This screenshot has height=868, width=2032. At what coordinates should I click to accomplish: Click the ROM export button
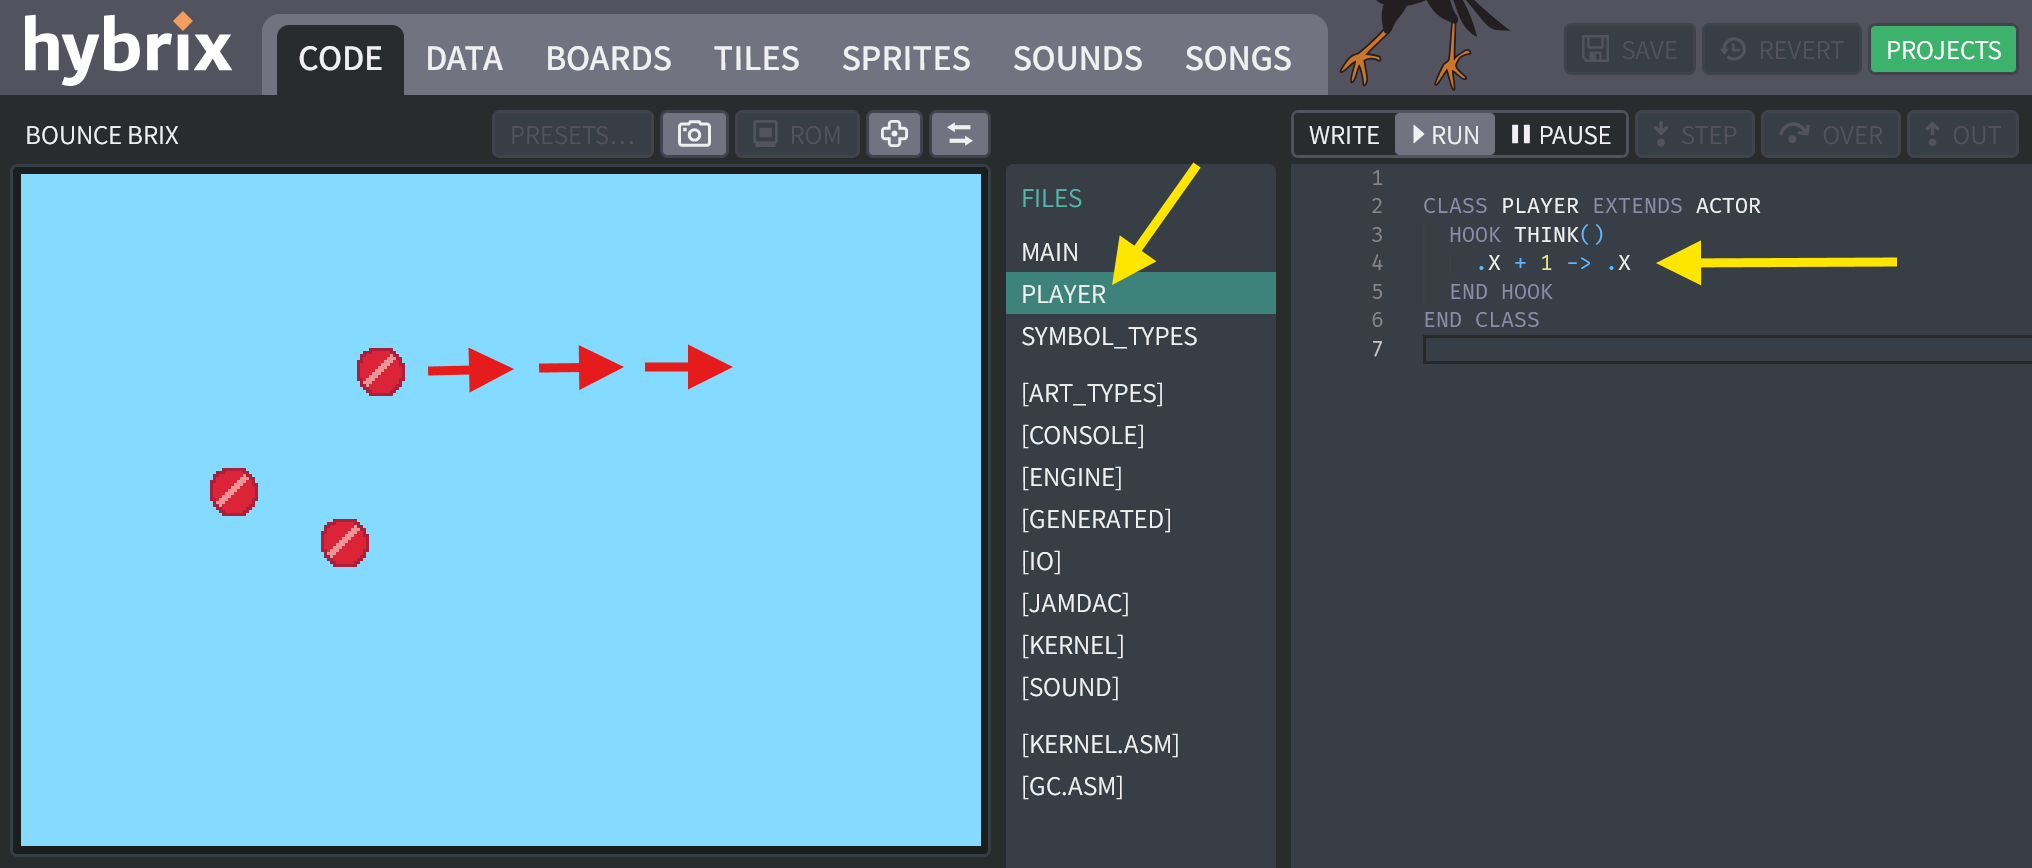click(x=797, y=134)
